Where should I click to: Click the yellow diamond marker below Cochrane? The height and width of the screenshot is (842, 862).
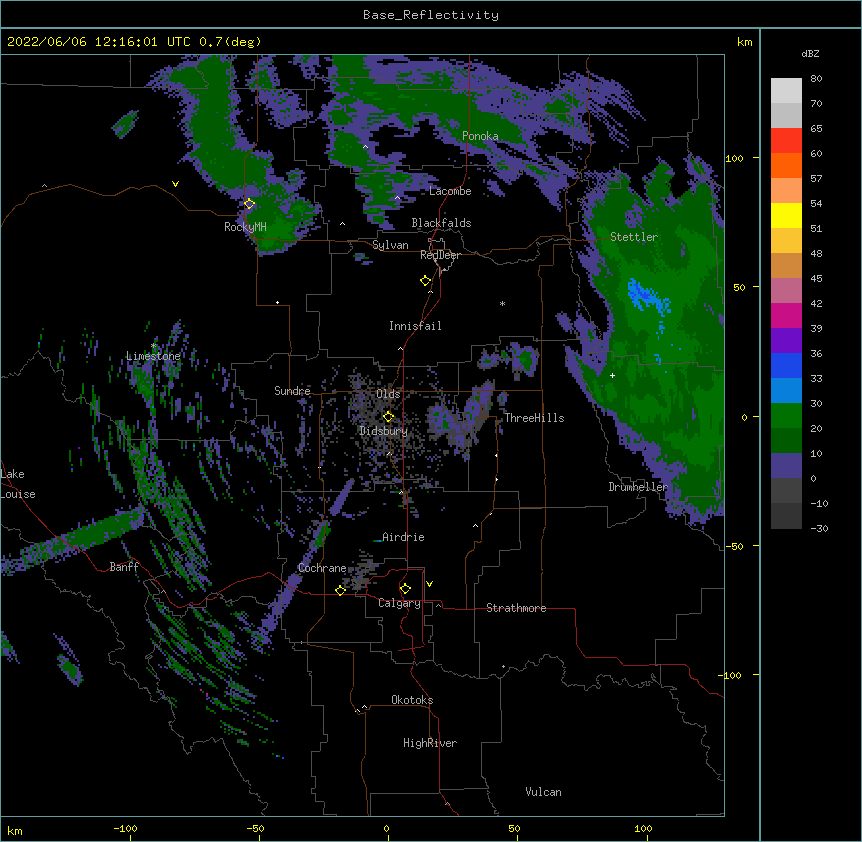[340, 590]
